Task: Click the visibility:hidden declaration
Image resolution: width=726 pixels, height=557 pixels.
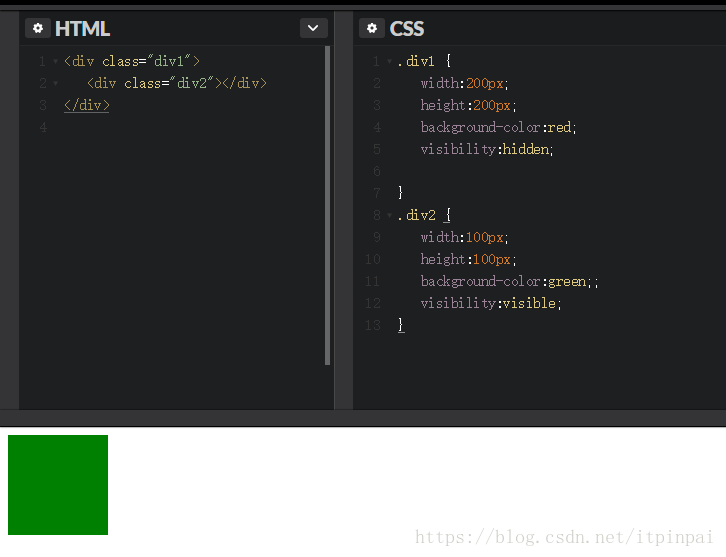Action: [x=487, y=149]
